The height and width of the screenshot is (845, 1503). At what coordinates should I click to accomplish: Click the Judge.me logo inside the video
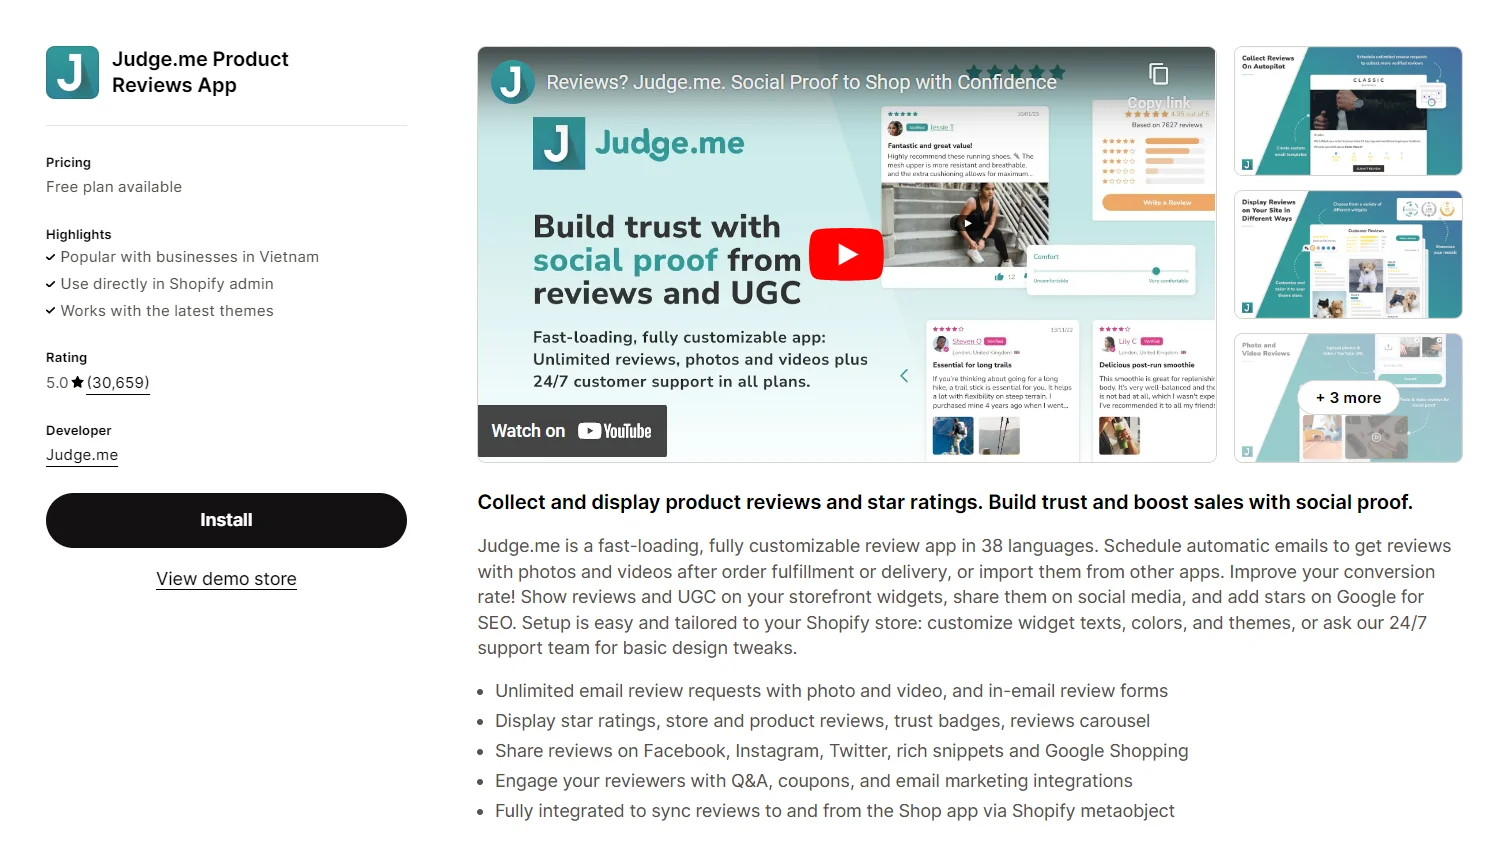638,143
